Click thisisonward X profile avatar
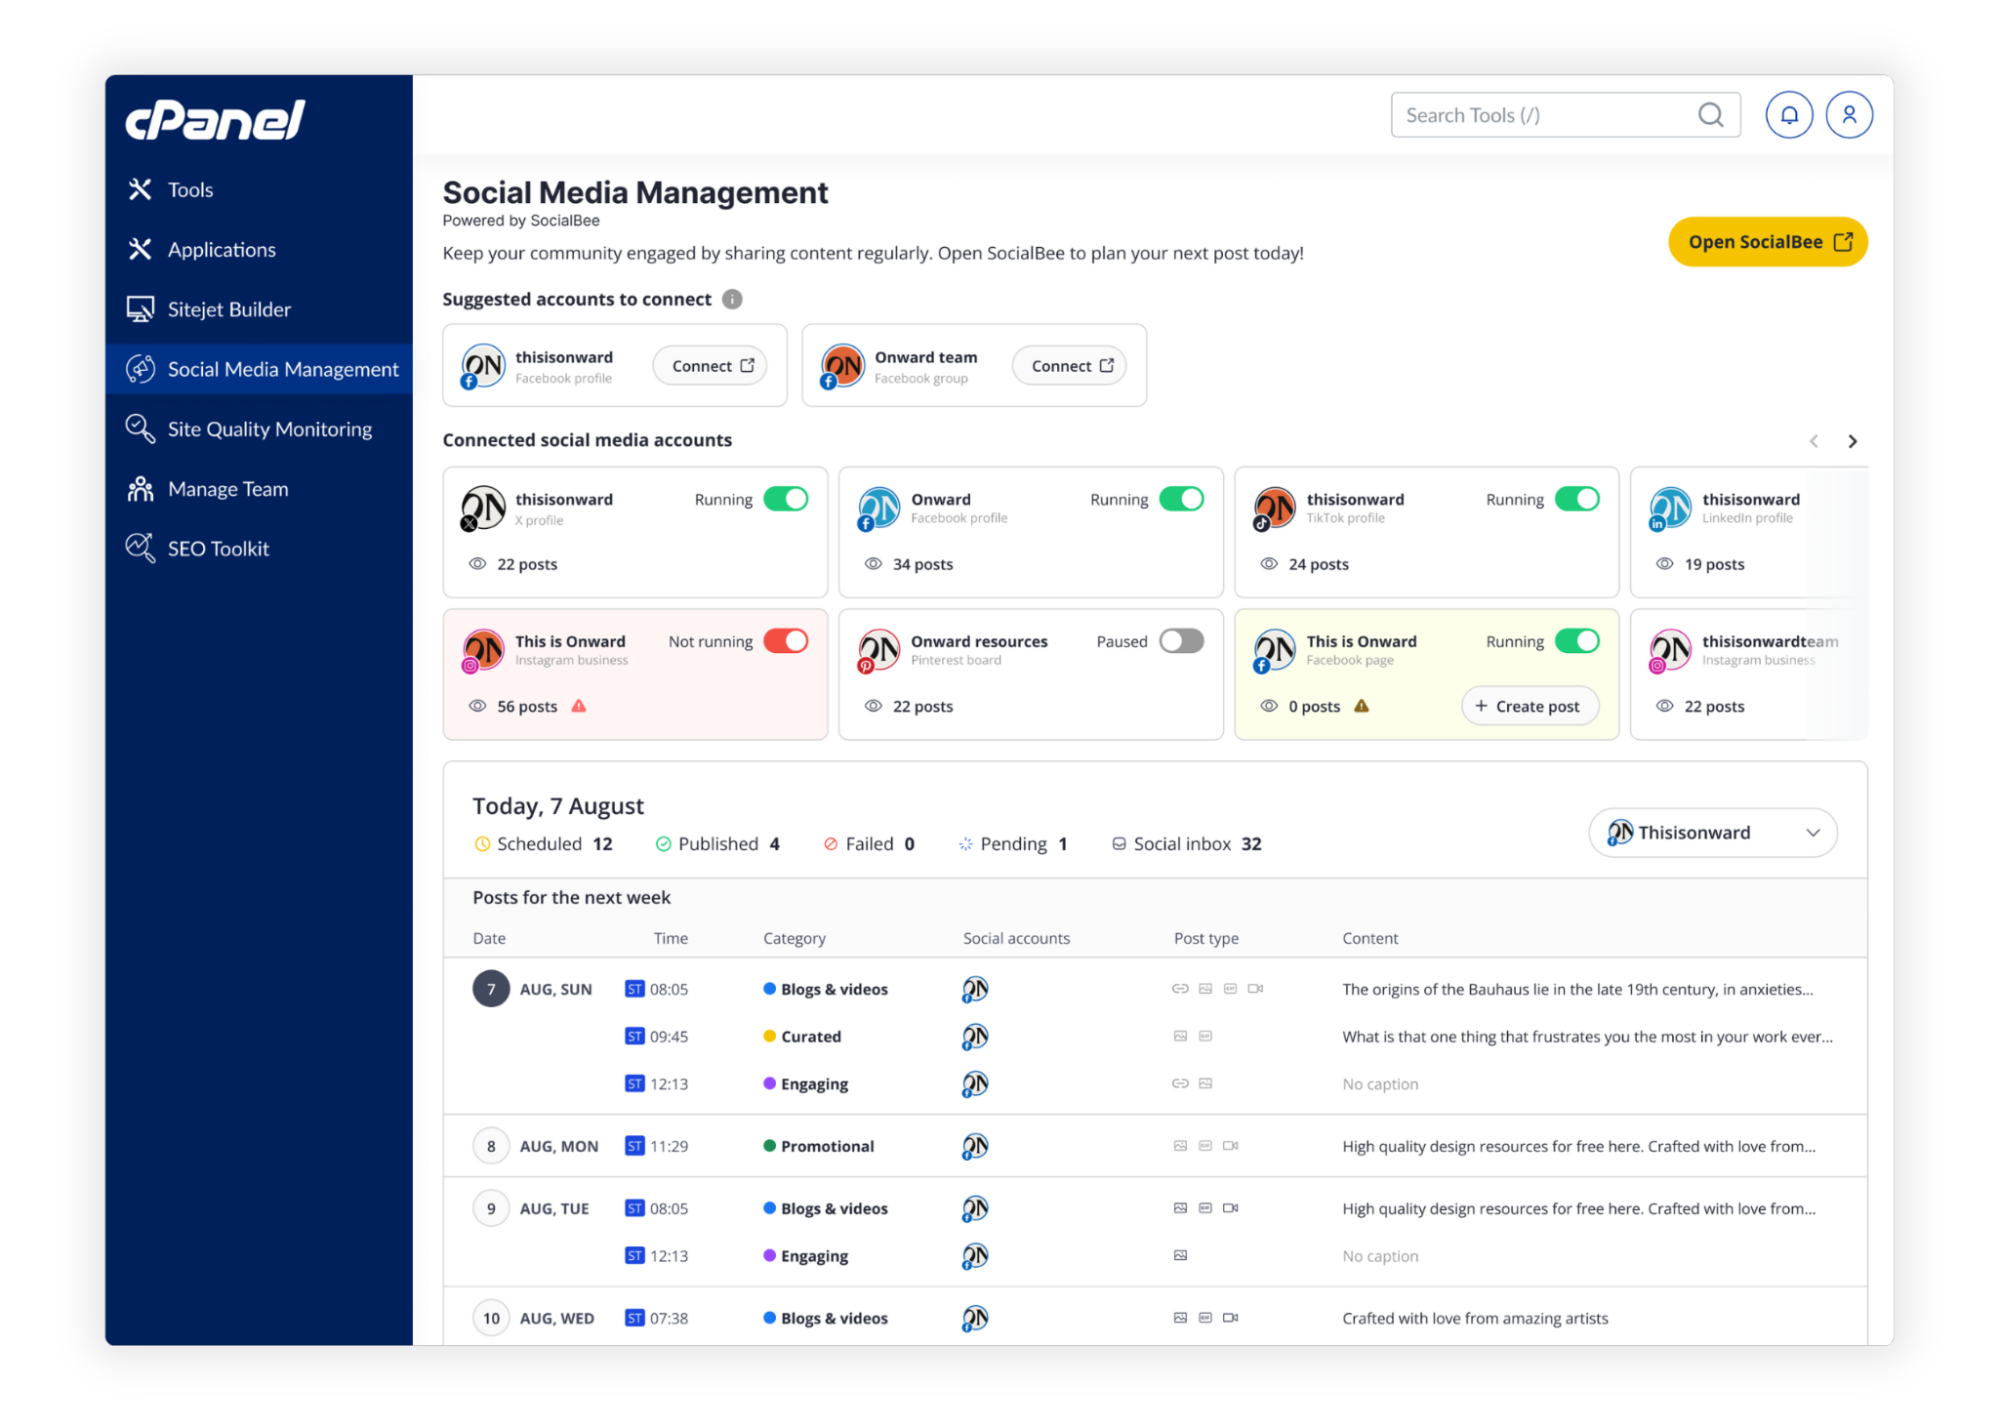Image resolution: width=1999 pixels, height=1422 pixels. pyautogui.click(x=483, y=508)
